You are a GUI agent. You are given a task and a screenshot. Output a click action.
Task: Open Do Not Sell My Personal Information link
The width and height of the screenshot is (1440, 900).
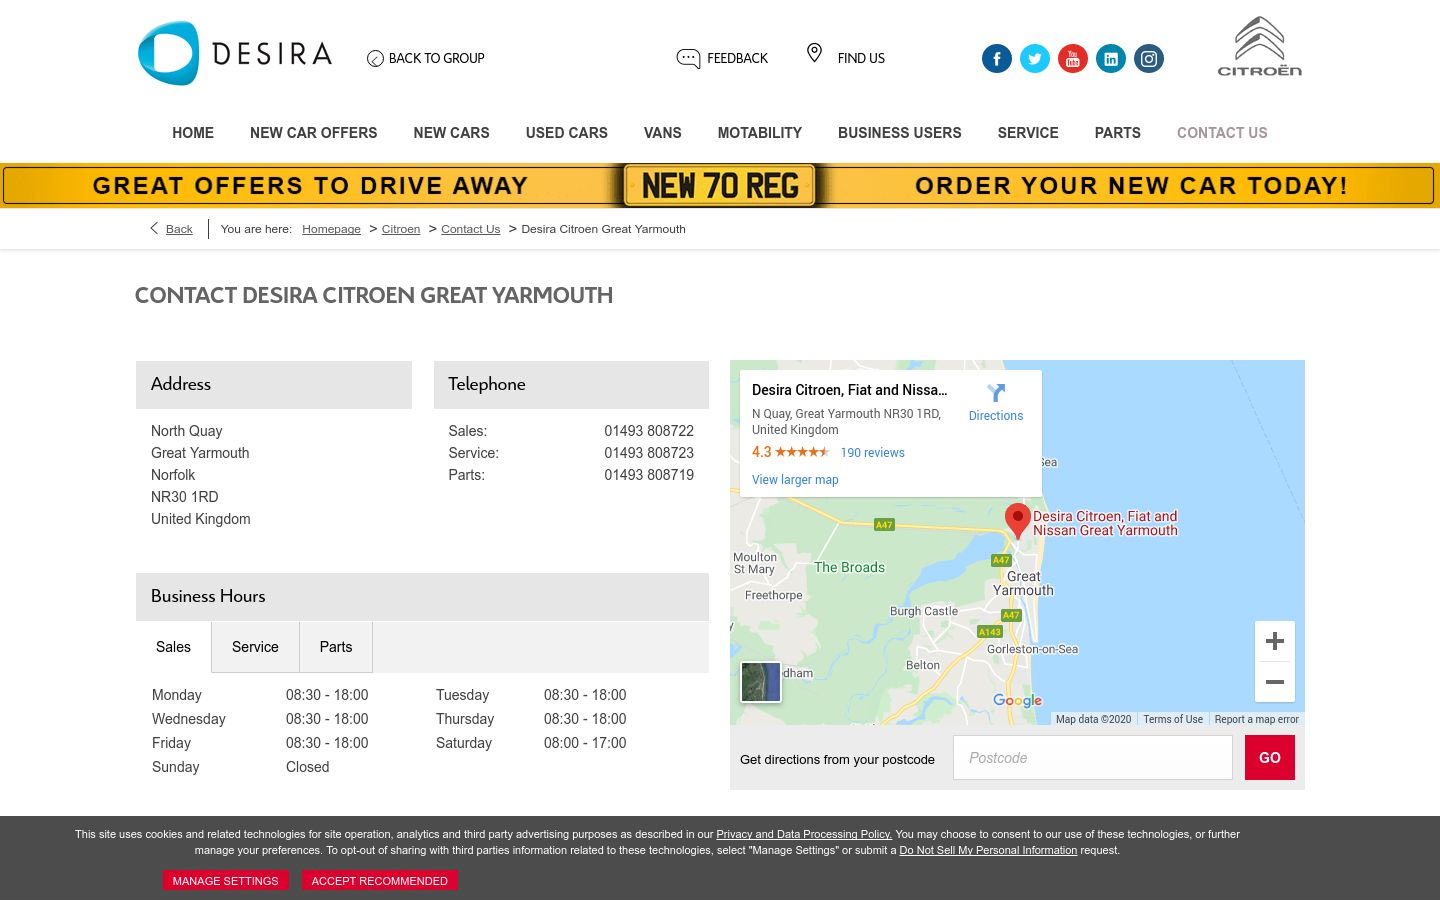(988, 850)
